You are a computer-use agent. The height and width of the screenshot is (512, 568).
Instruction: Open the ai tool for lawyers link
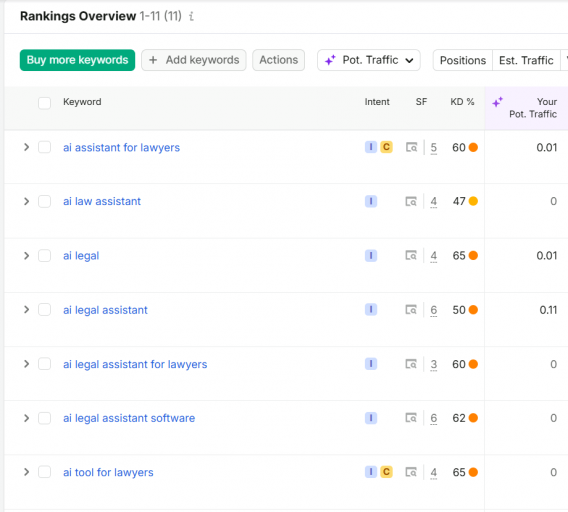tap(108, 473)
